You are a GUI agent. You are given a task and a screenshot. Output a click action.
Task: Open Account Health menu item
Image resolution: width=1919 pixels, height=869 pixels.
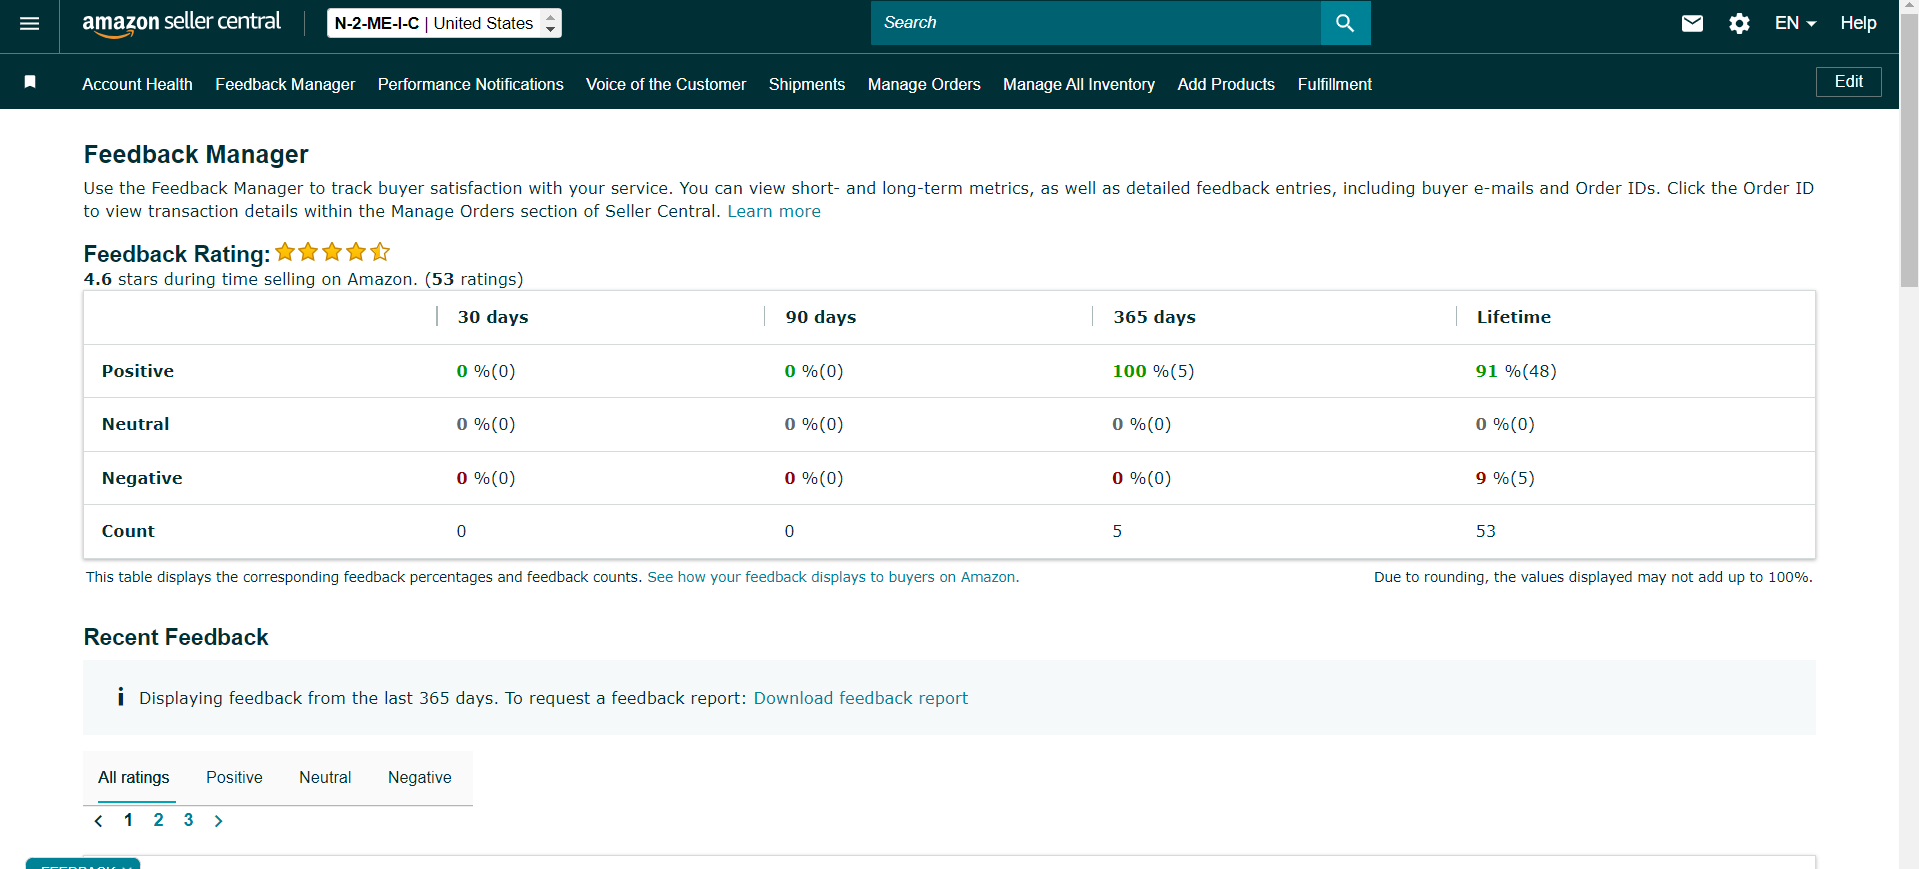[137, 84]
